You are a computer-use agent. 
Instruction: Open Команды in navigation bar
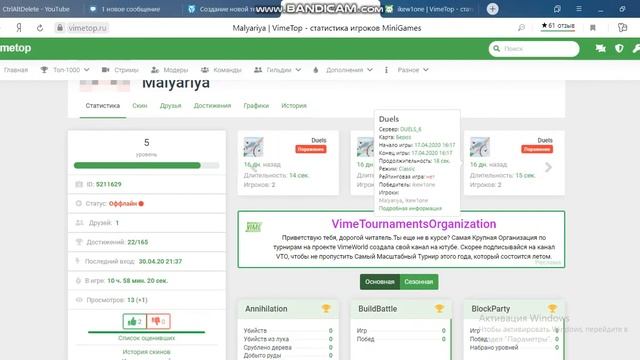pos(221,70)
